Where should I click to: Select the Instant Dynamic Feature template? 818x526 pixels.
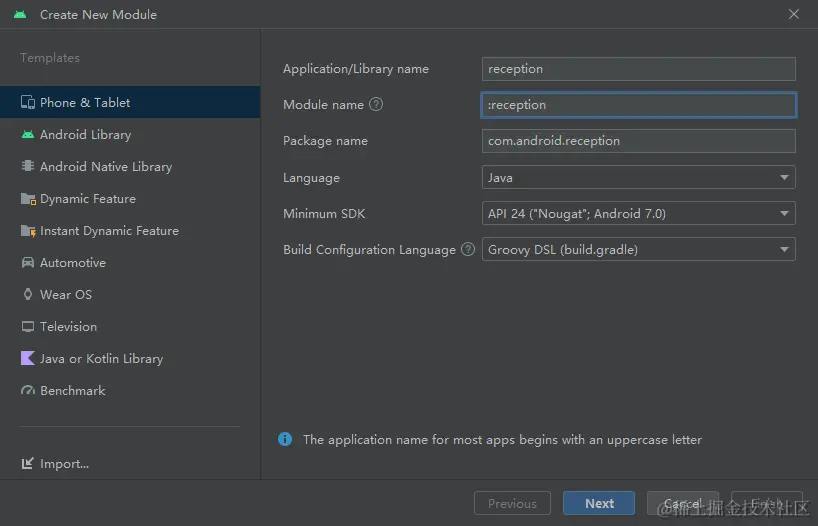click(x=130, y=231)
